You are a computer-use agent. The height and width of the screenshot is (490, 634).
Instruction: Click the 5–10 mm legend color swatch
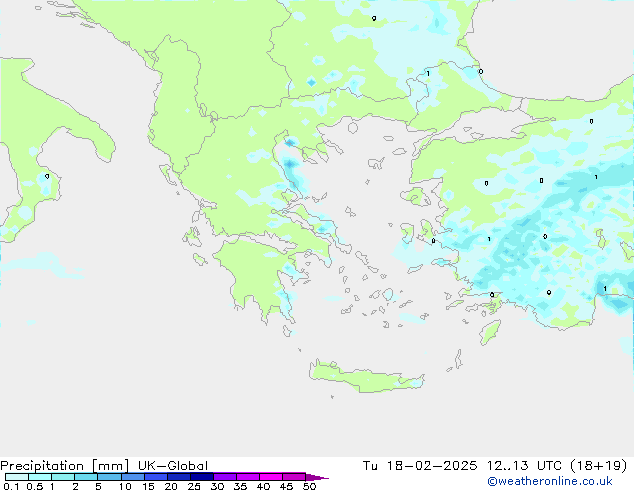click(x=109, y=477)
